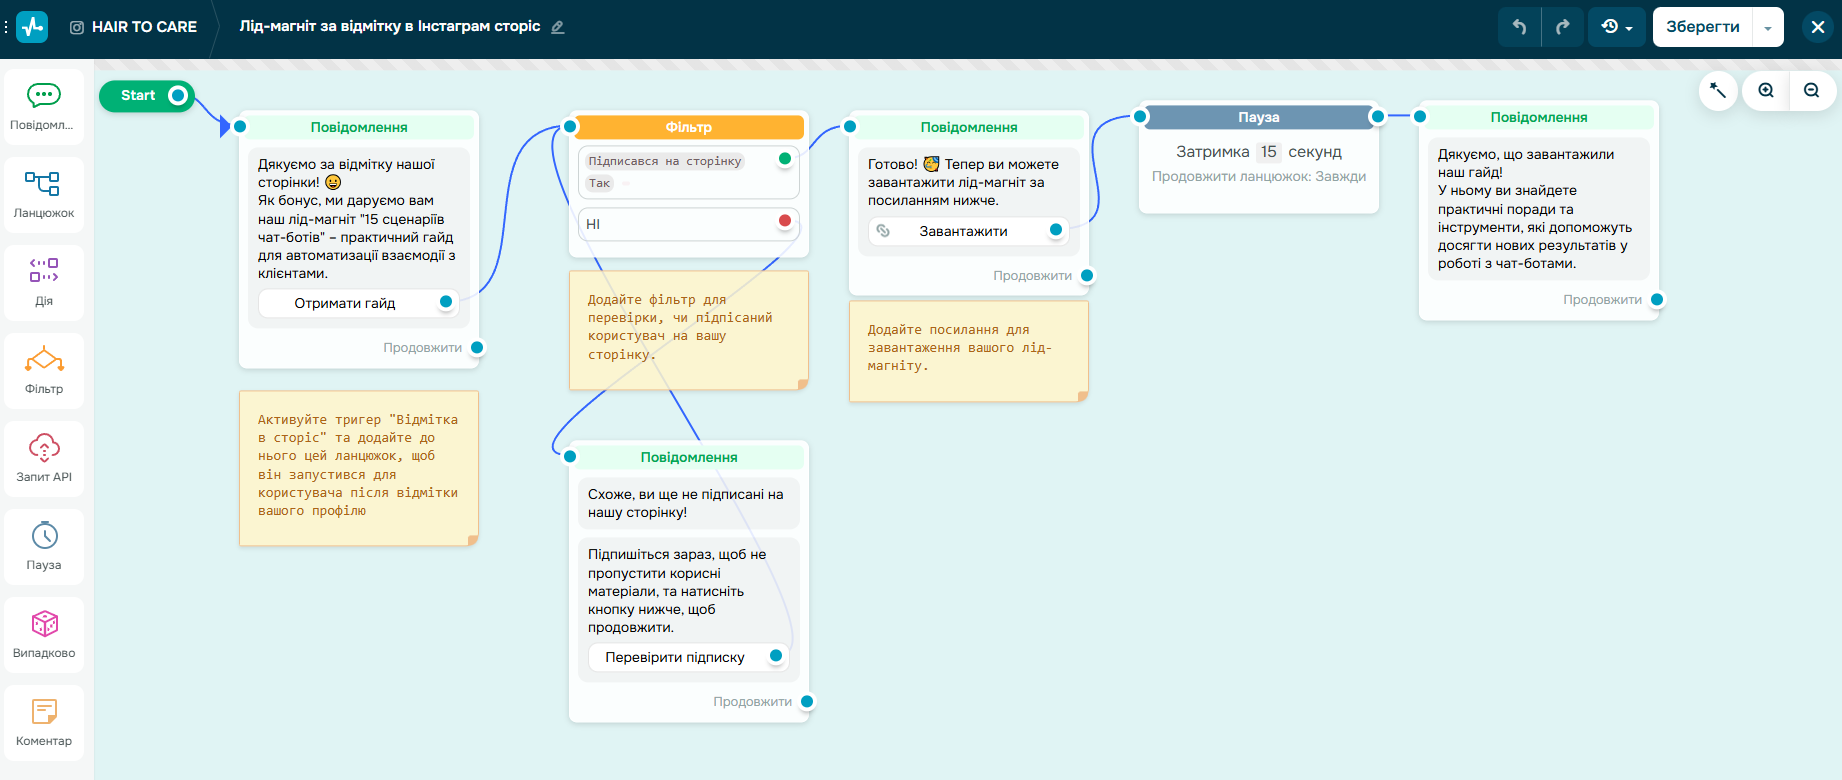Screen dimensions: 1842x780
Task: Click the Зберегти save button
Action: point(1703,27)
